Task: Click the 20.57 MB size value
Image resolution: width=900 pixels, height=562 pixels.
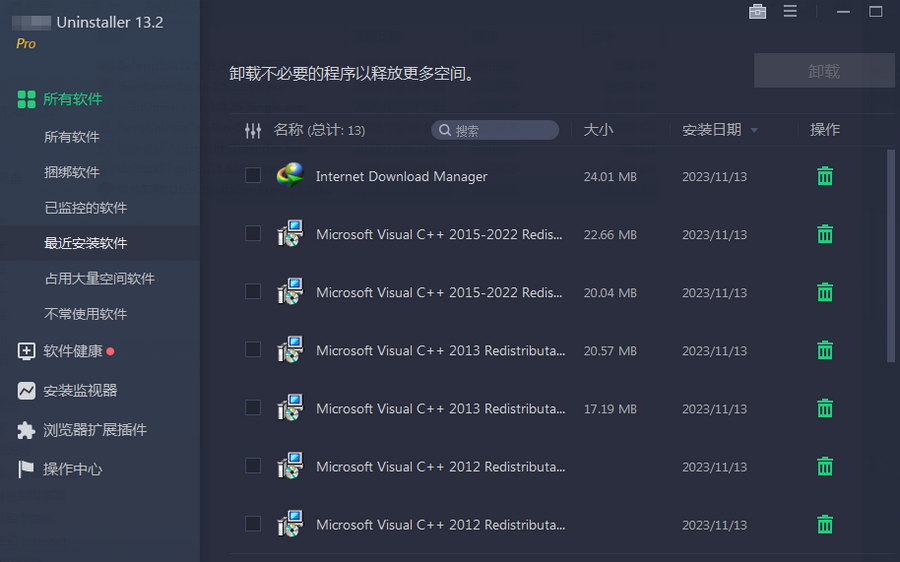Action: [610, 351]
